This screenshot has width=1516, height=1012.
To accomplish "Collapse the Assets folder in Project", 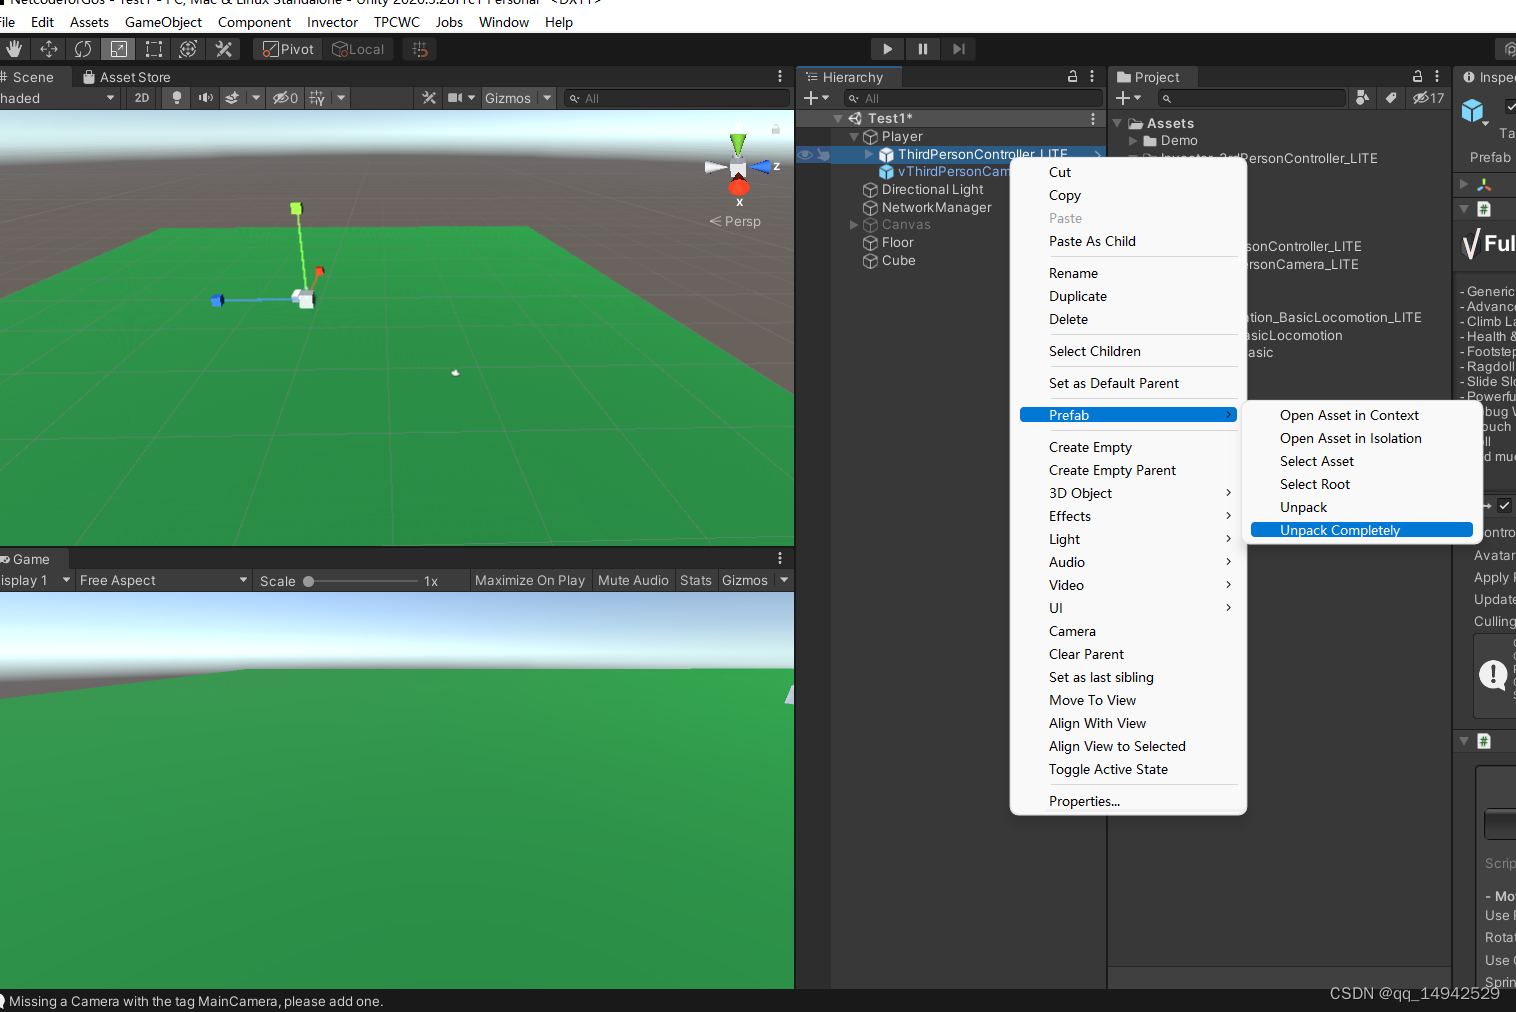I will pos(1117,123).
